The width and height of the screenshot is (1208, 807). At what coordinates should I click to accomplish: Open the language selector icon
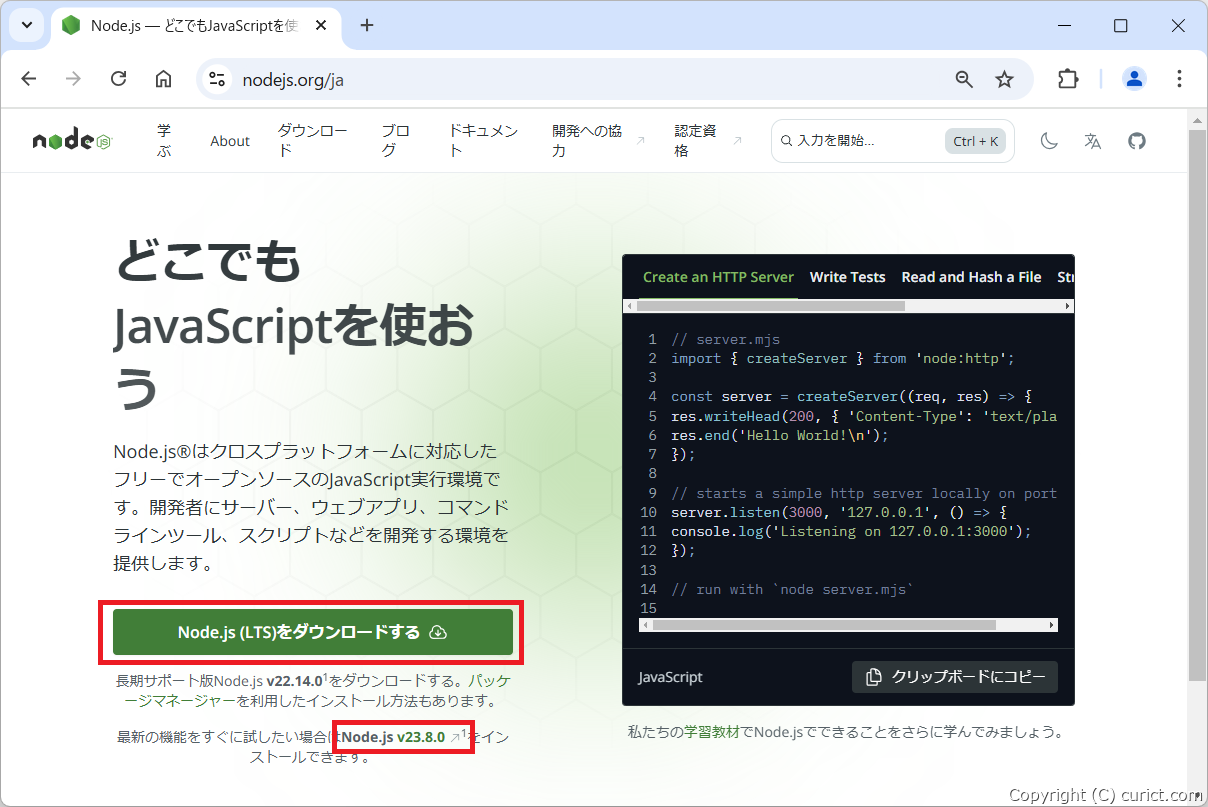[x=1093, y=141]
